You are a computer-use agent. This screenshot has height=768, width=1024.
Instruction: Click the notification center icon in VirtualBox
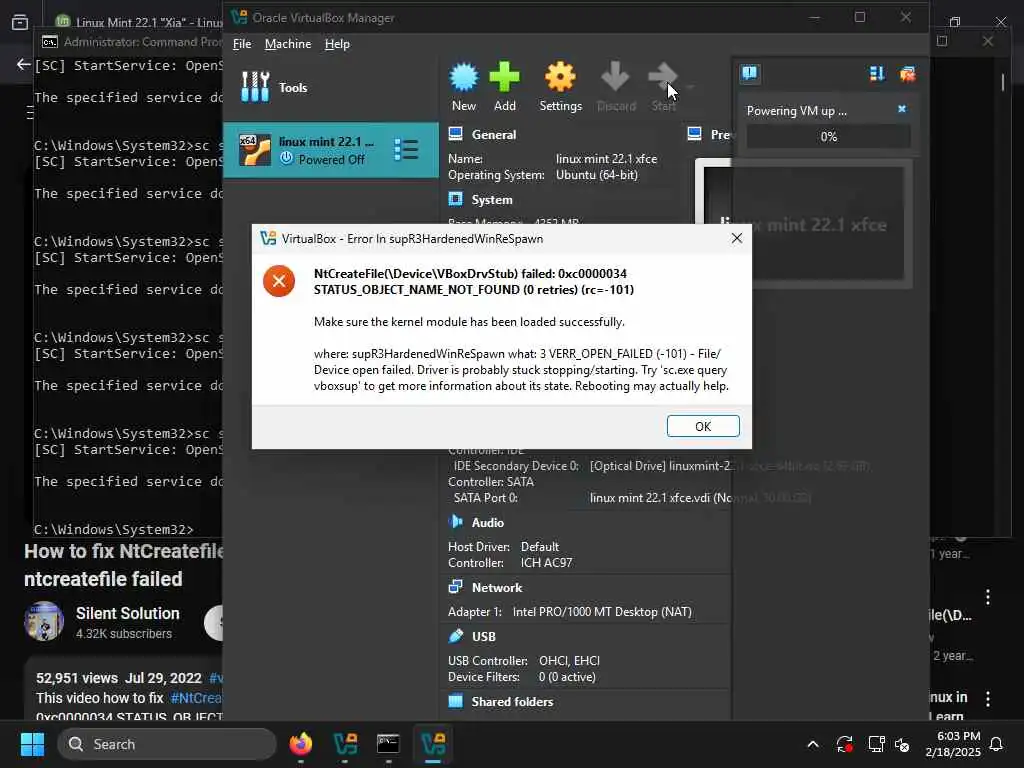[750, 73]
